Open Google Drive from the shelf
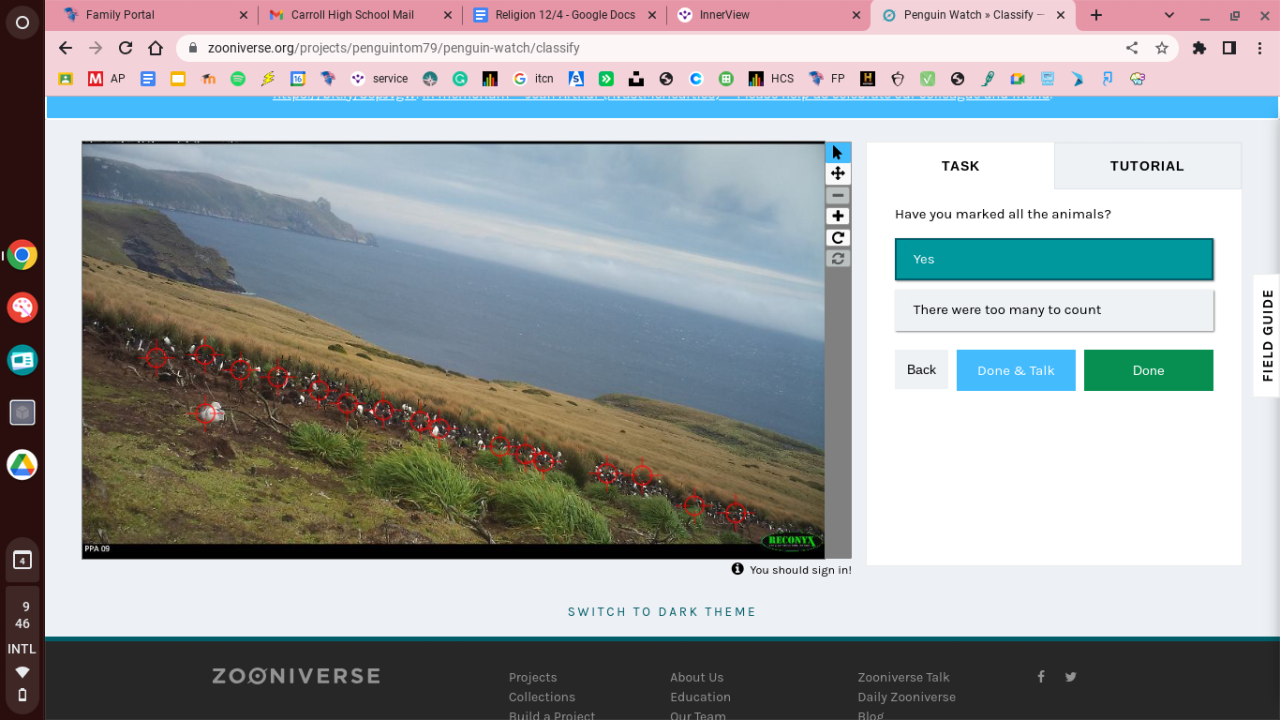The height and width of the screenshot is (720, 1280). click(x=22, y=464)
